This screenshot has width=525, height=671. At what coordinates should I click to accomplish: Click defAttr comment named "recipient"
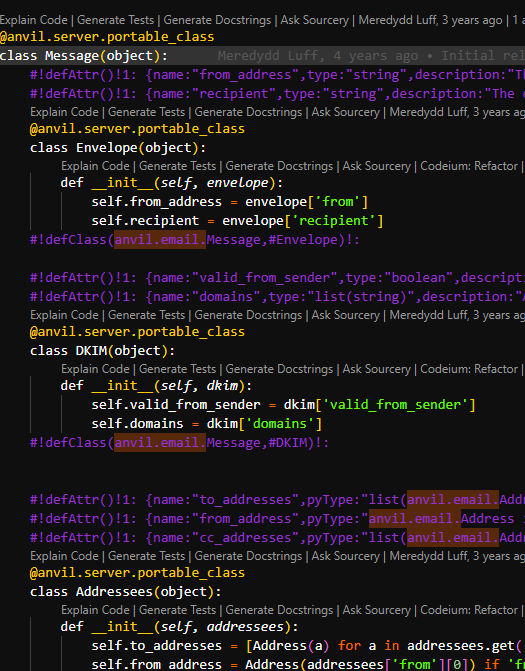(x=277, y=94)
